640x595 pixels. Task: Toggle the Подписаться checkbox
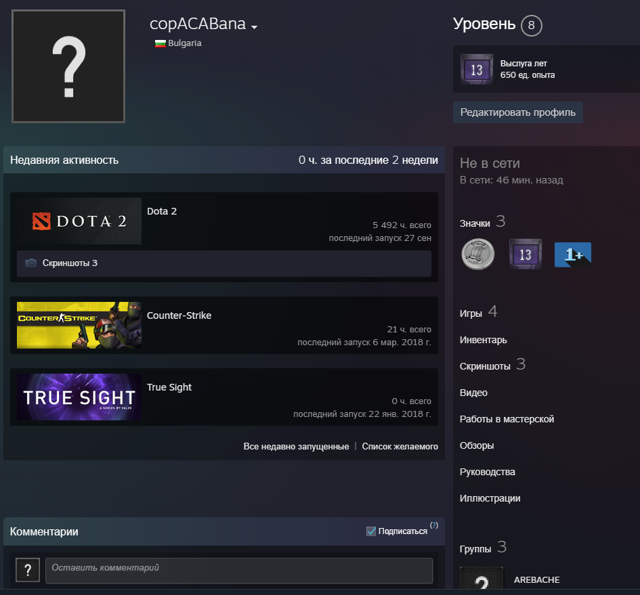371,531
